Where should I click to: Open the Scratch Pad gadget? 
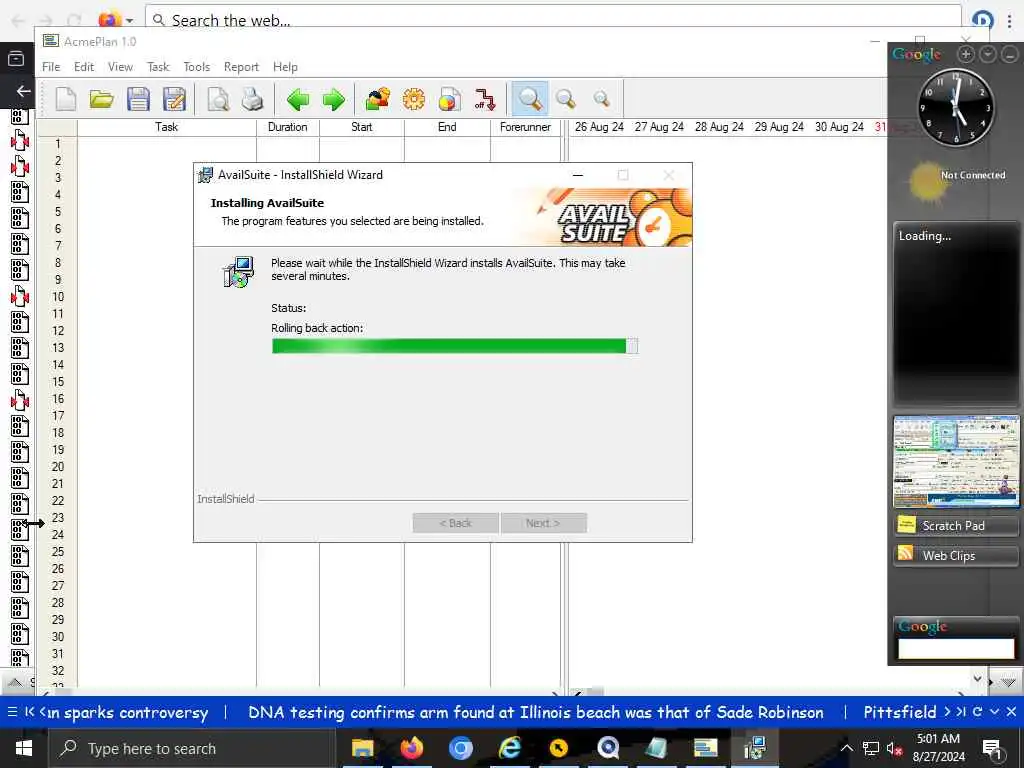pos(955,526)
